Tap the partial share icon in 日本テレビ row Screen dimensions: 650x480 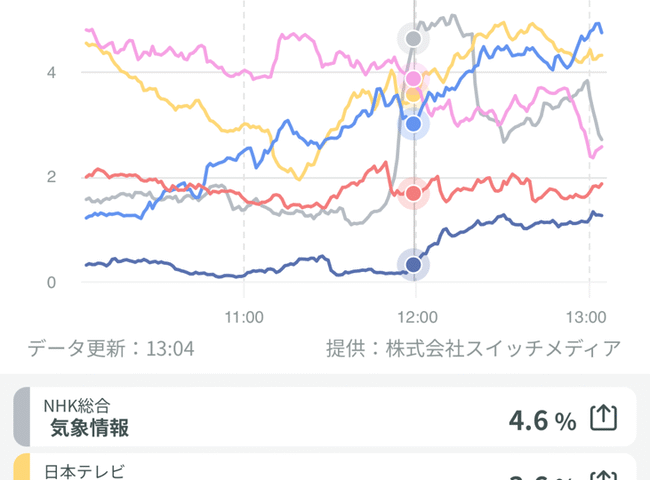[604, 475]
